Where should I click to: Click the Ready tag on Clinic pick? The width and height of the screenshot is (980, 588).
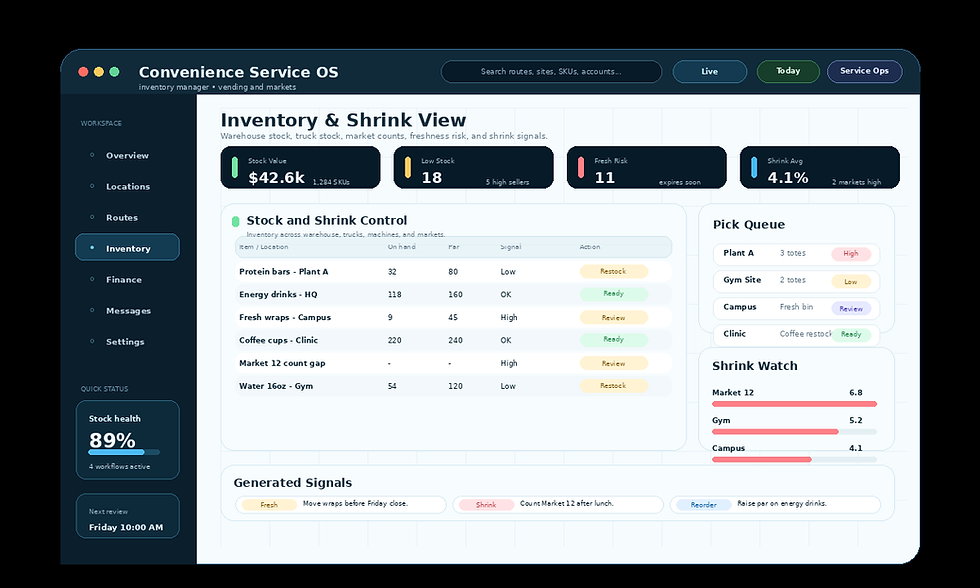(851, 334)
